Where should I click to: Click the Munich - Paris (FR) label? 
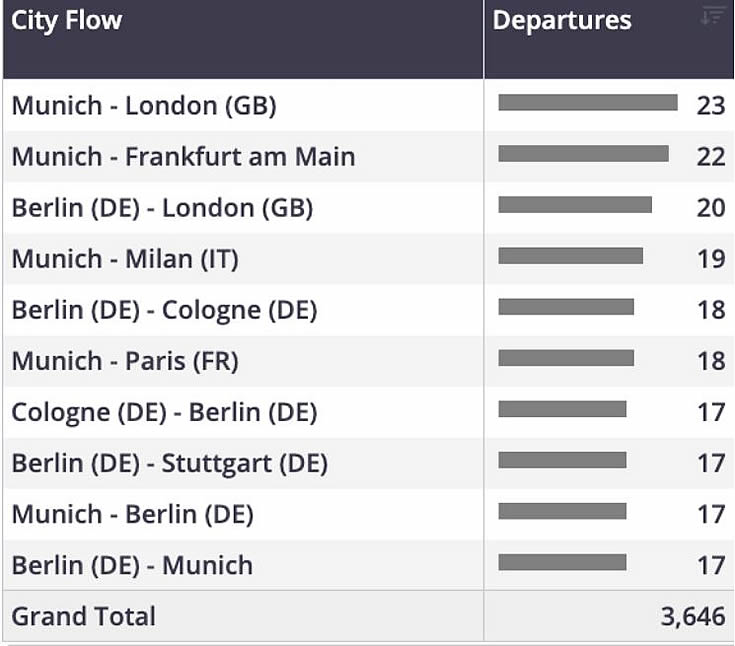125,361
